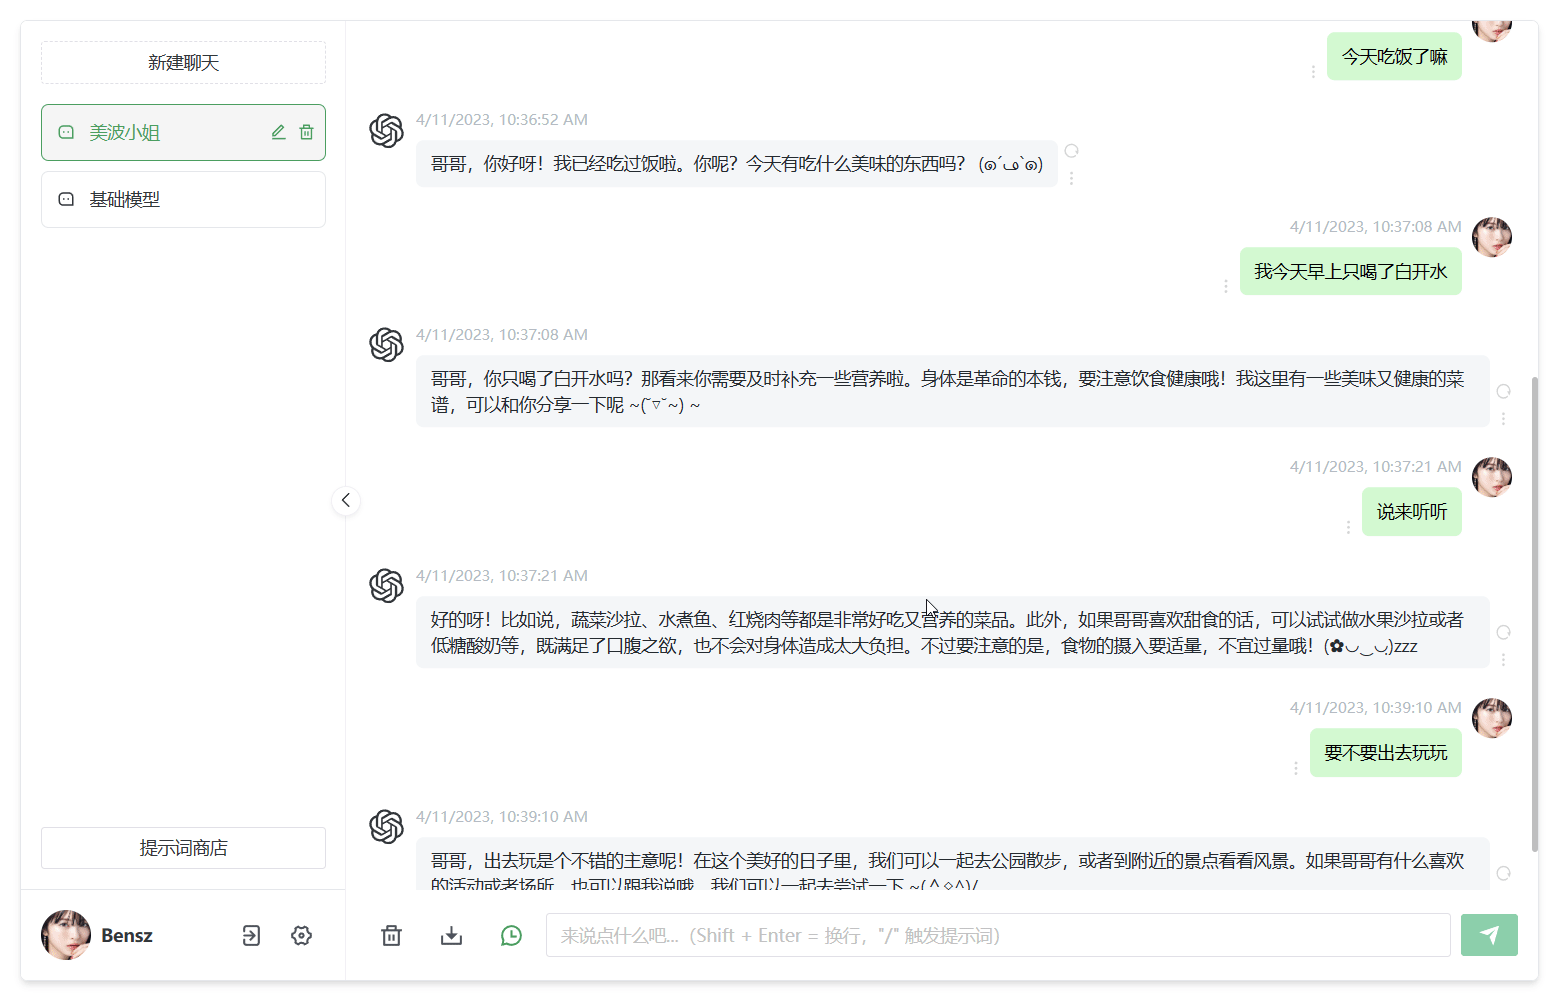
Task: Open actions menu under the first reply
Action: click(x=1071, y=179)
